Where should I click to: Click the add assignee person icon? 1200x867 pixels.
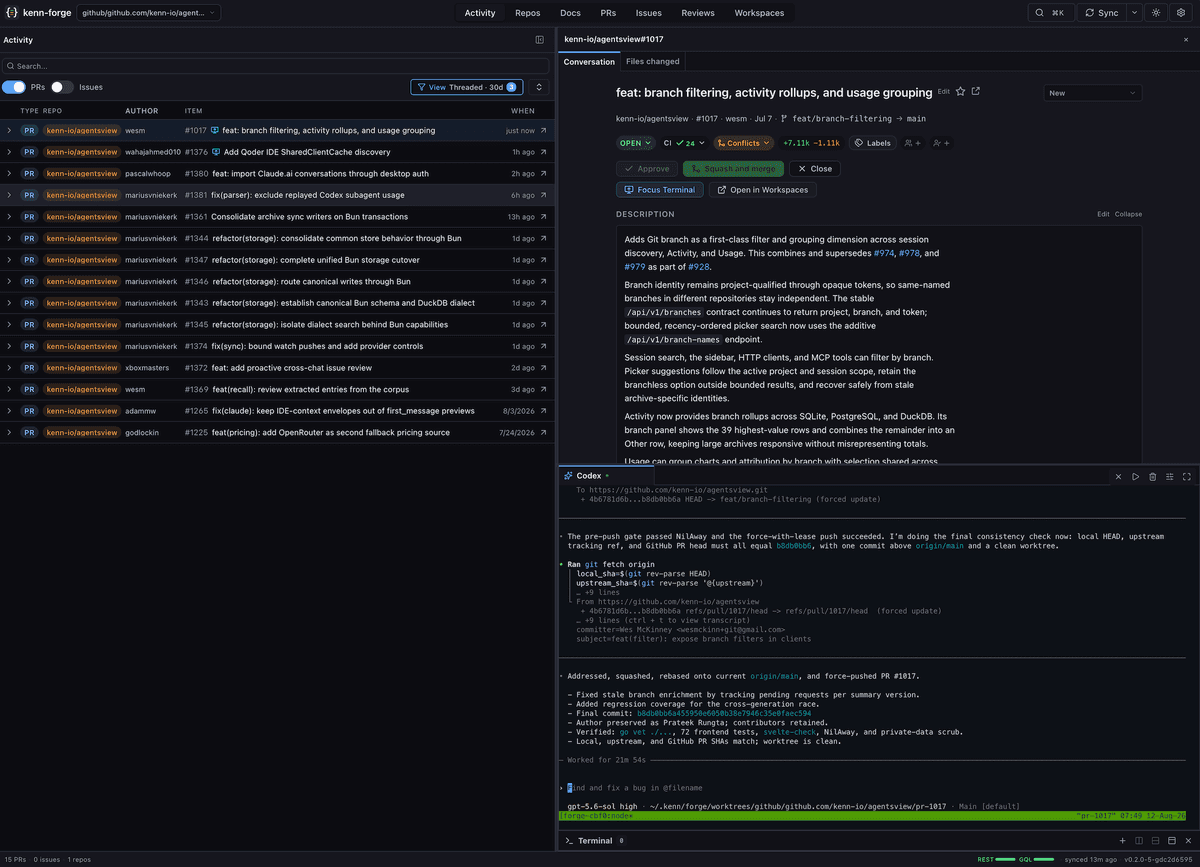pyautogui.click(x=940, y=143)
